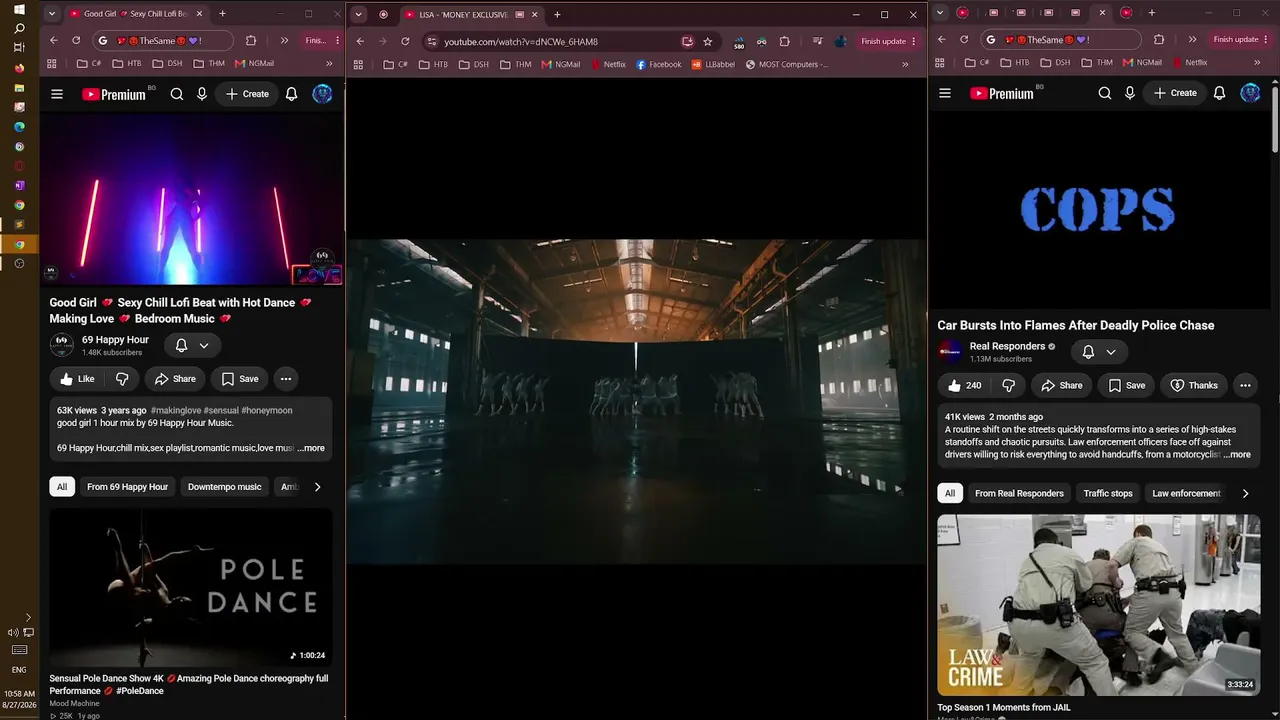The image size is (1280, 720).
Task: Show more bookmarks in middle window
Action: (905, 65)
